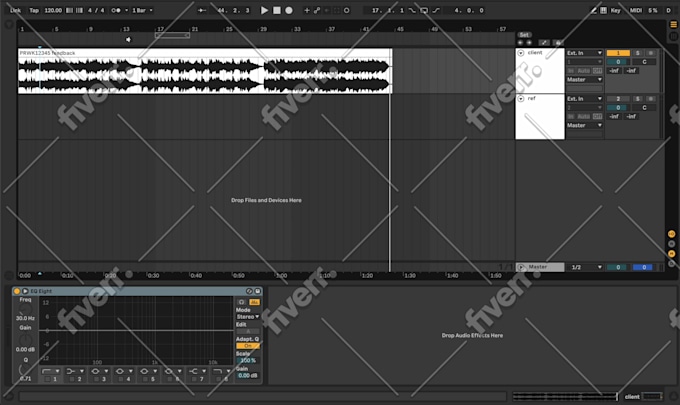Click EQ Eight Scale 100 % field
680x405 pixels.
tap(248, 361)
